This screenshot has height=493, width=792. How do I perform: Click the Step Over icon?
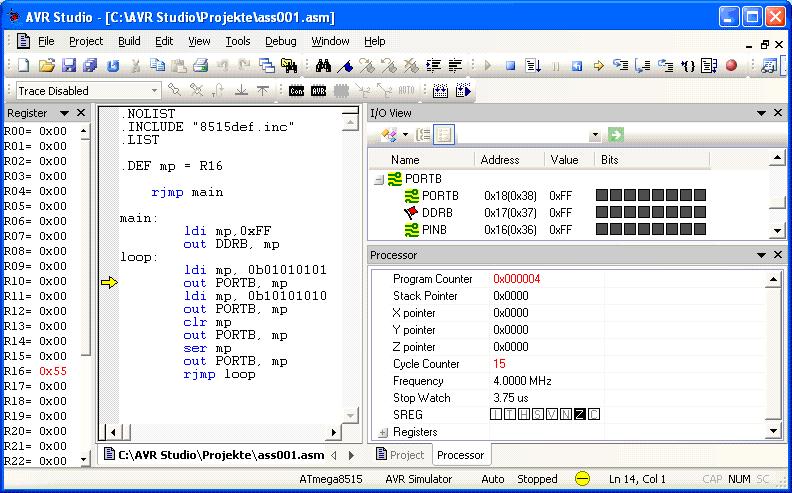pos(642,65)
